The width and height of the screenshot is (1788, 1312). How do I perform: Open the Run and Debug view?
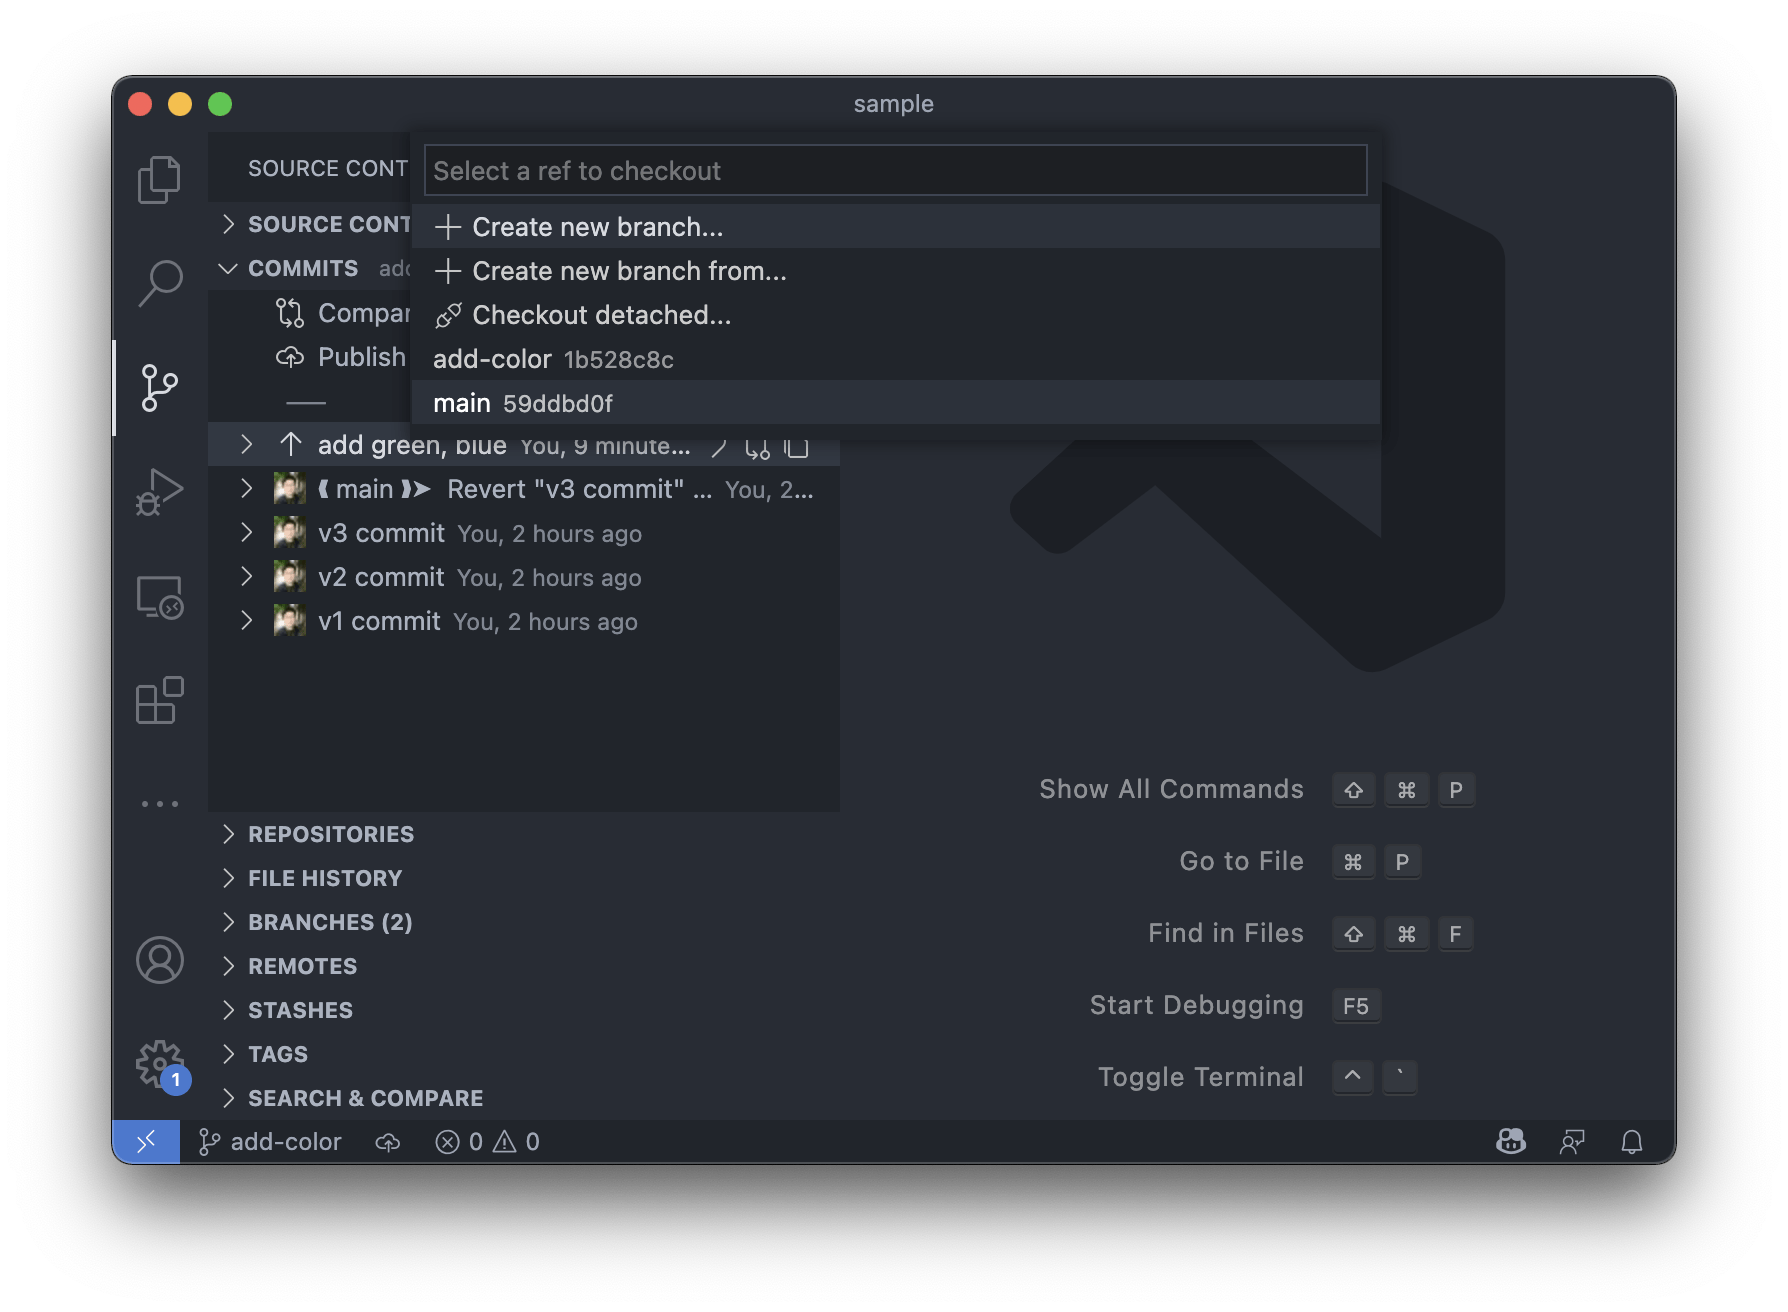(x=159, y=490)
